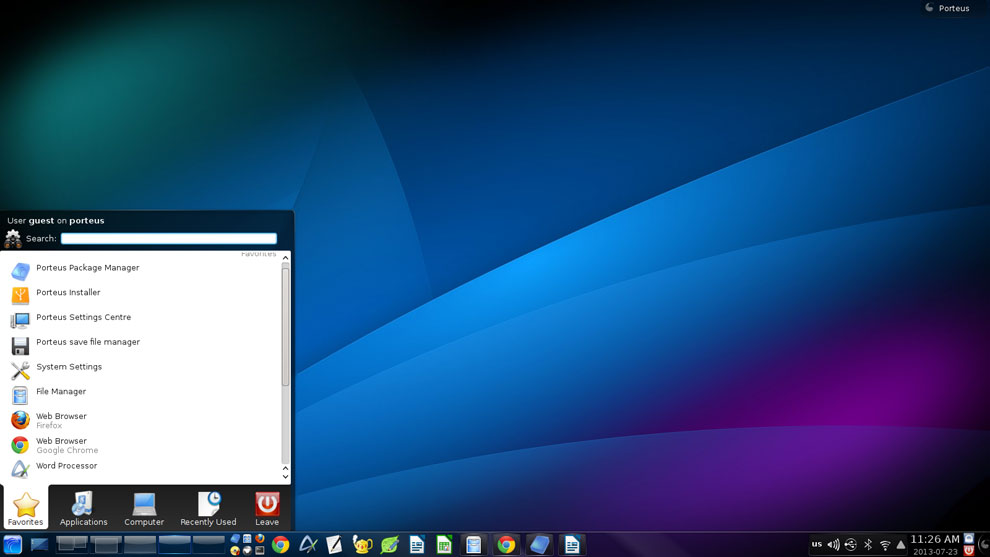Switch to the second virtual desktop in the pager
Screen dimensions: 990x557
tap(106, 544)
